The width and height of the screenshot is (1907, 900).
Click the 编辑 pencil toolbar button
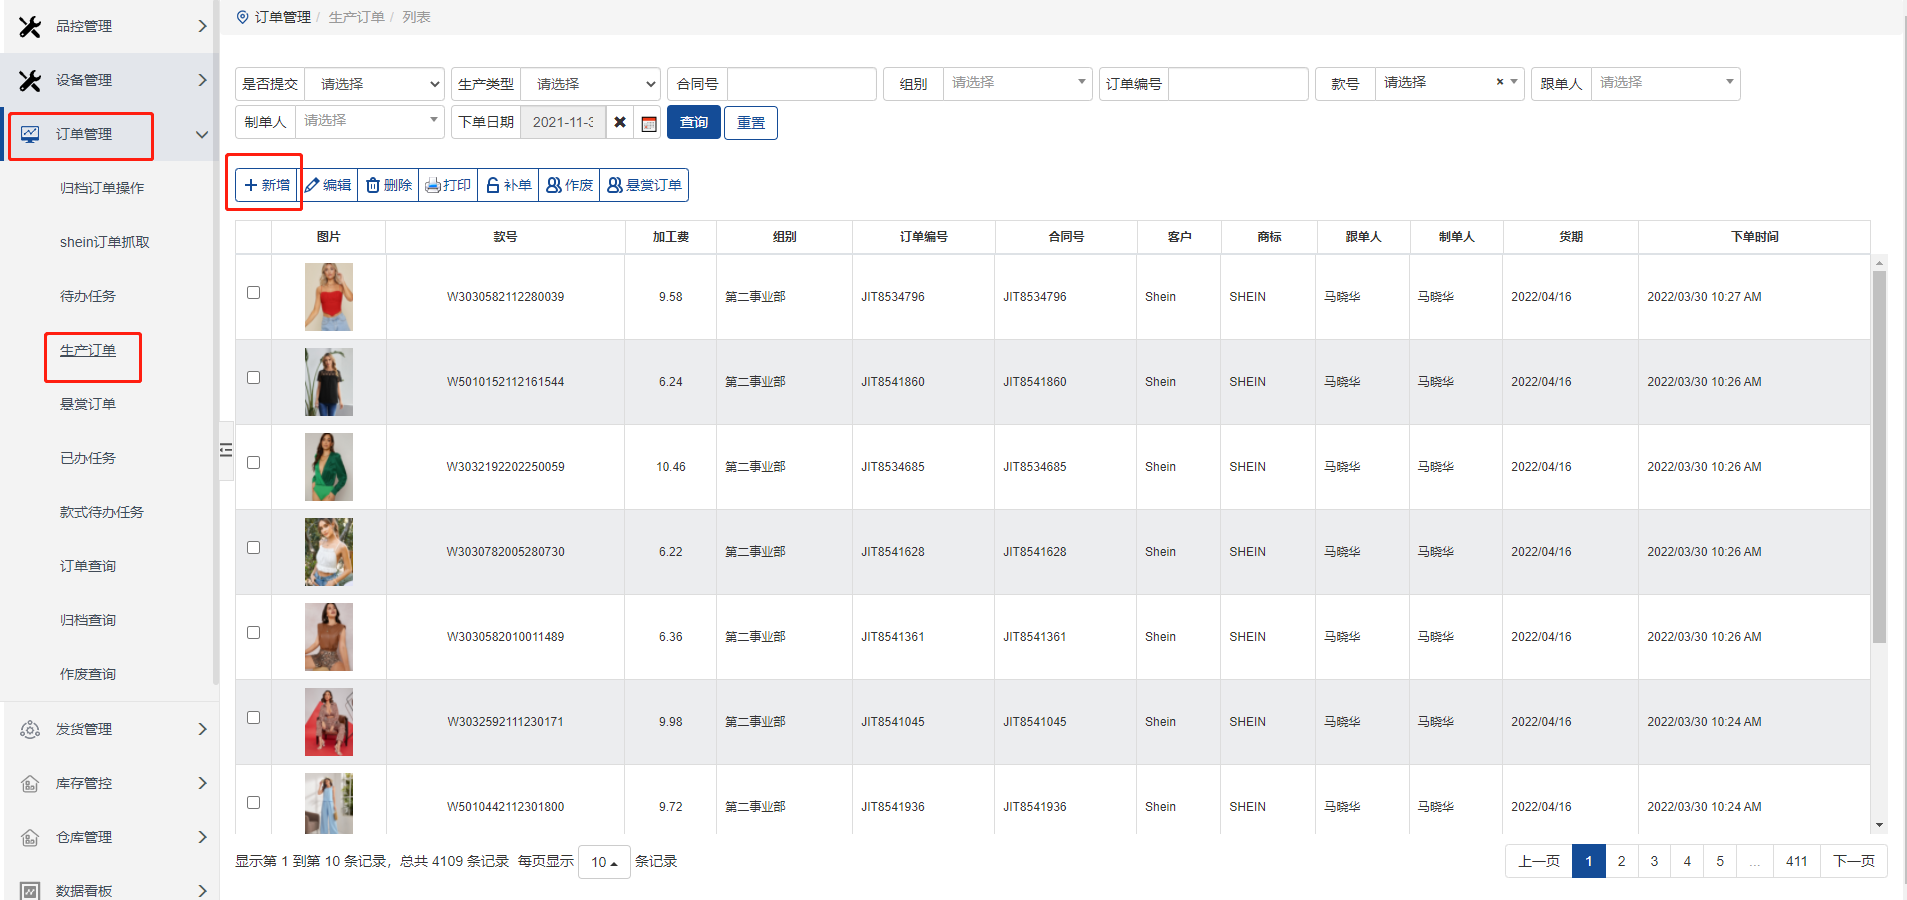coord(328,185)
